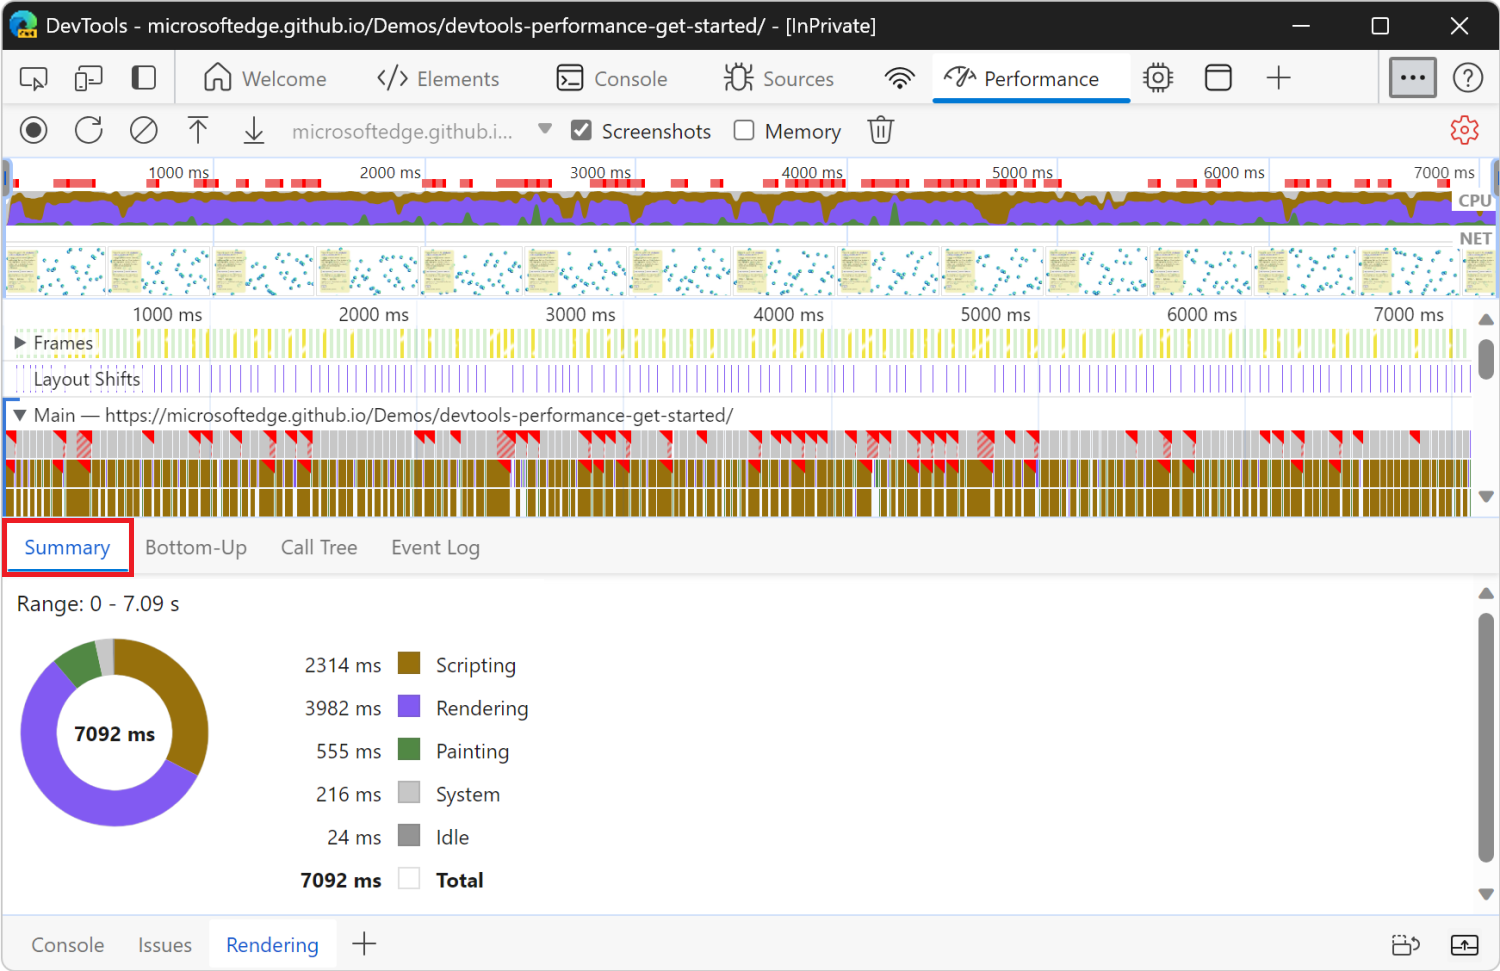The width and height of the screenshot is (1500, 971).
Task: Switch to the Bottom-Up tab
Action: coord(196,547)
